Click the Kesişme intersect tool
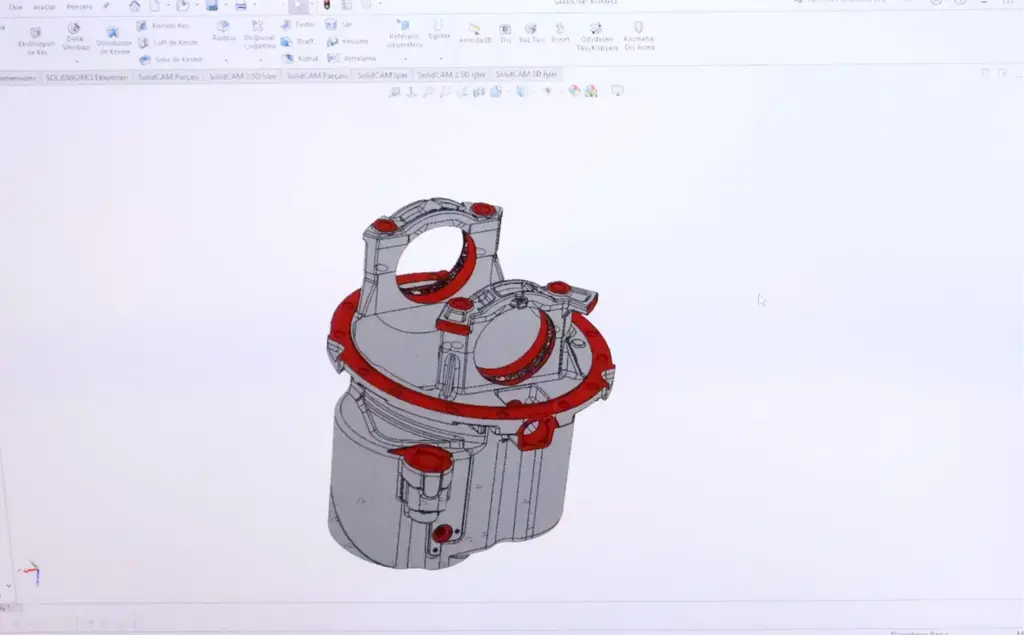 click(x=347, y=41)
